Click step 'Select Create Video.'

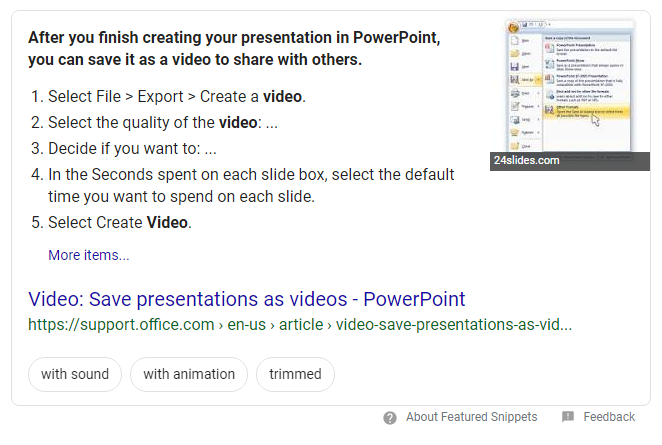coord(120,222)
